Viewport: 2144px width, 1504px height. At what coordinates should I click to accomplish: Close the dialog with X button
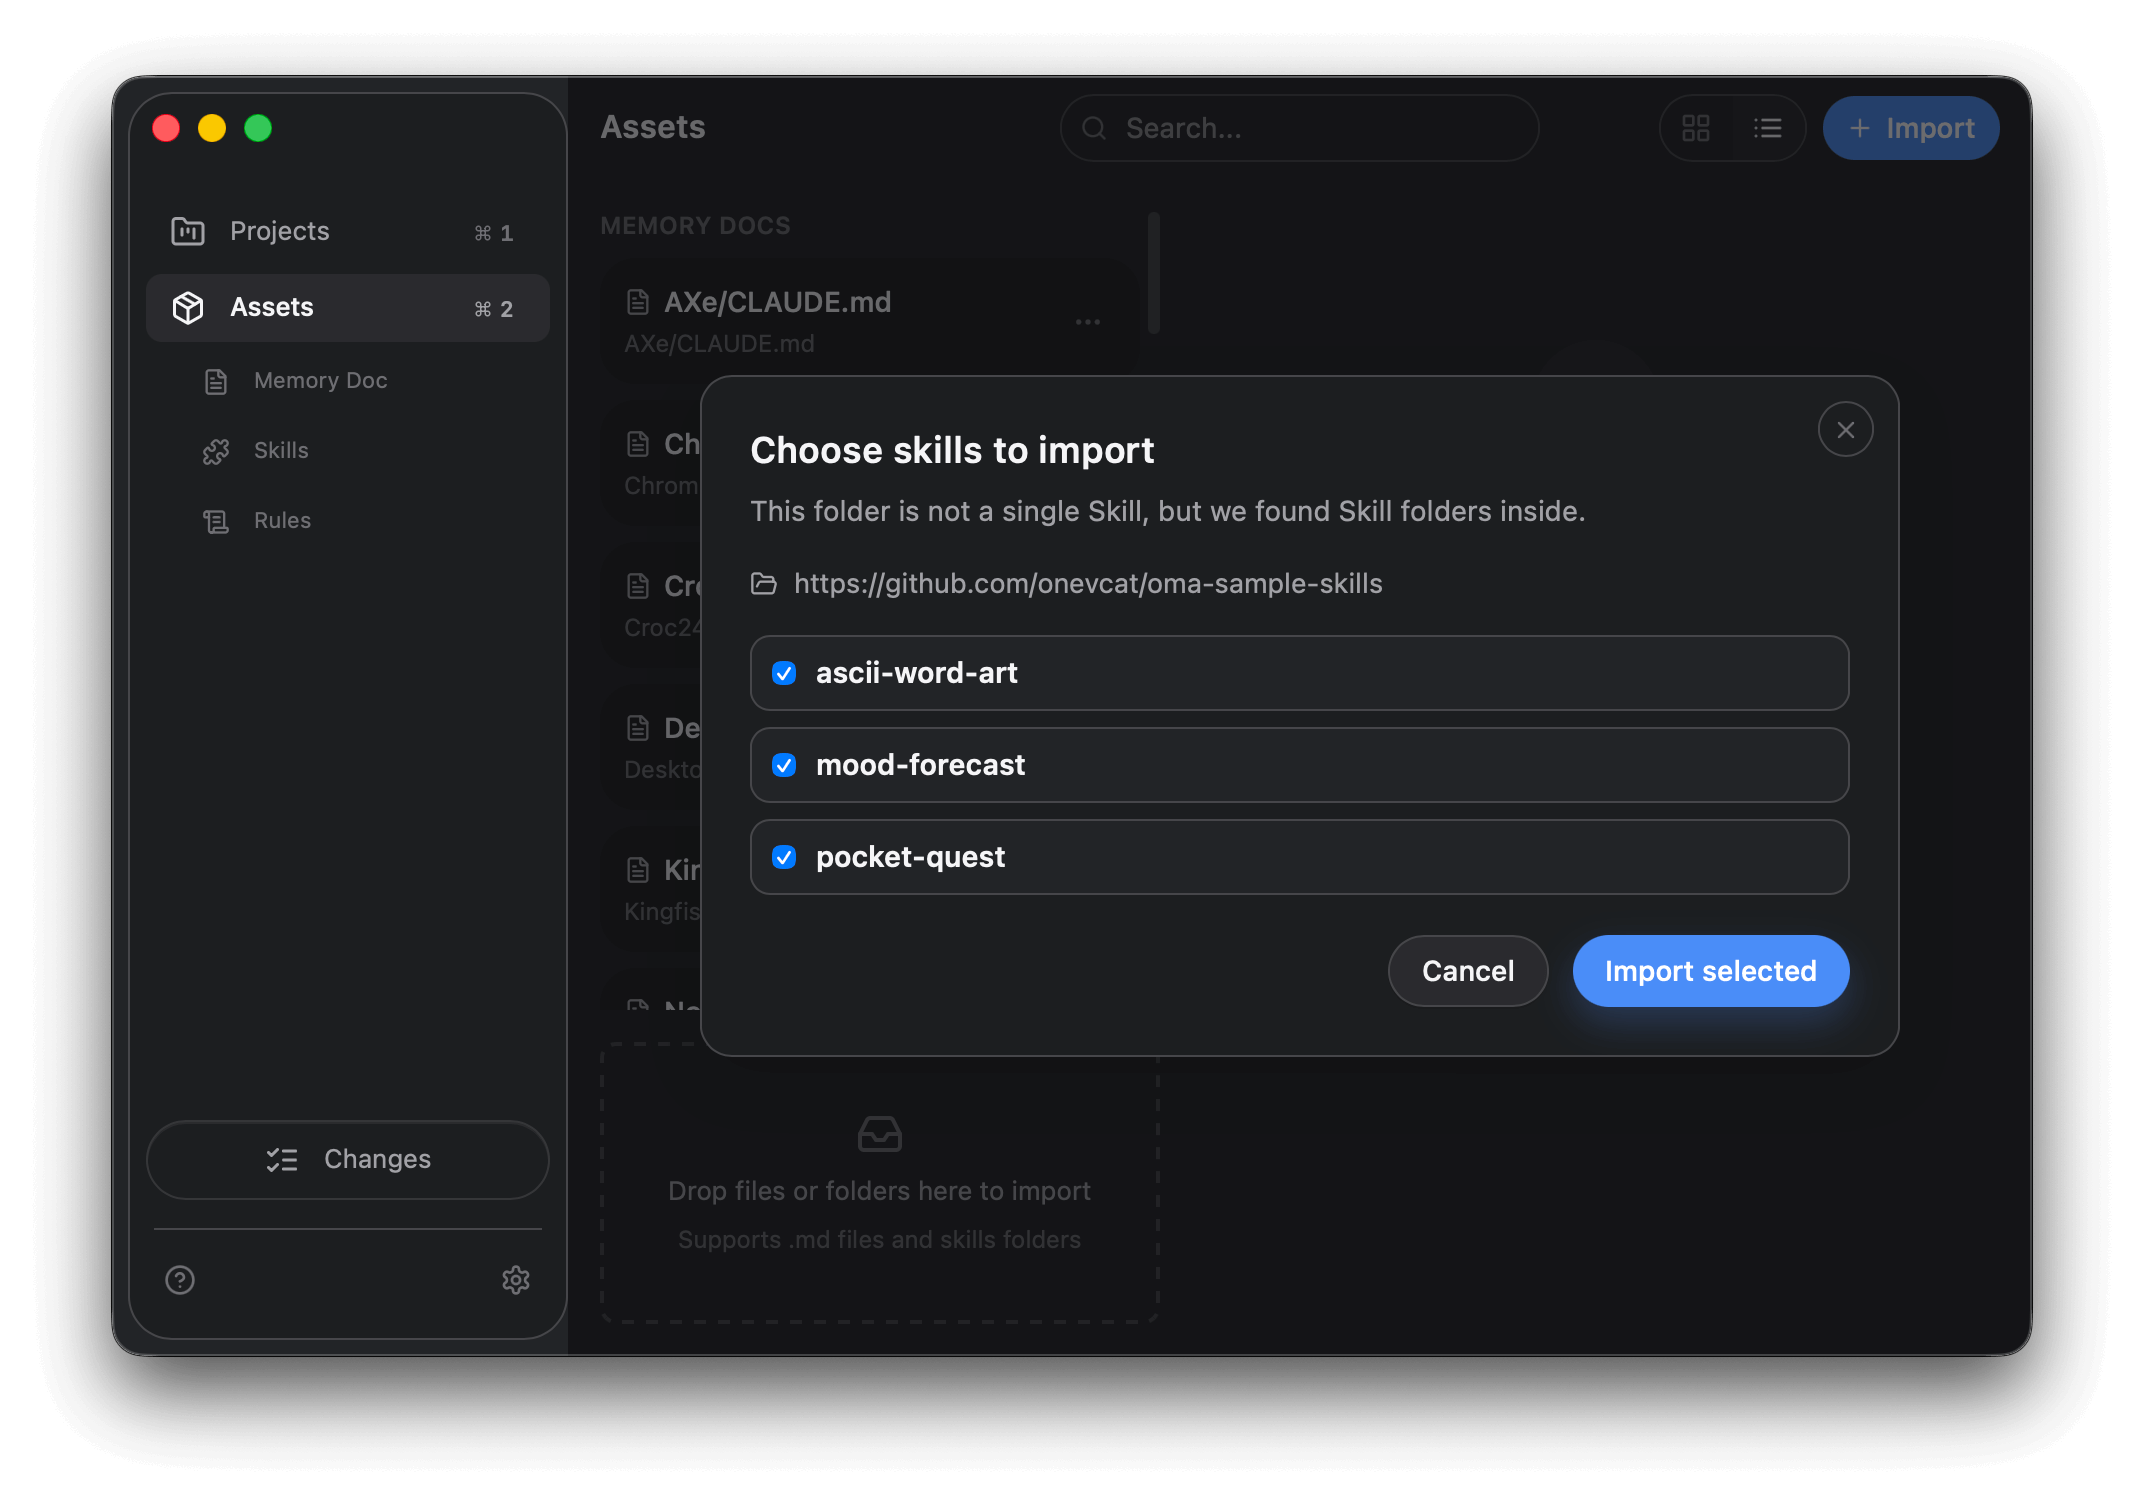[x=1845, y=430]
